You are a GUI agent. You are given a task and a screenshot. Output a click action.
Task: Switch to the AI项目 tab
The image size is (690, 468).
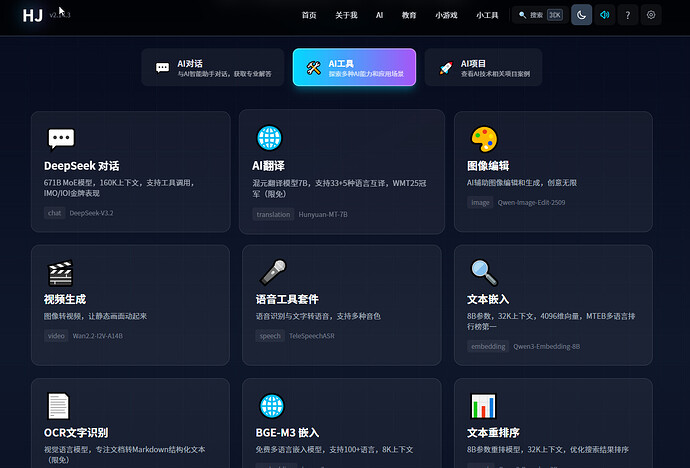pos(489,67)
